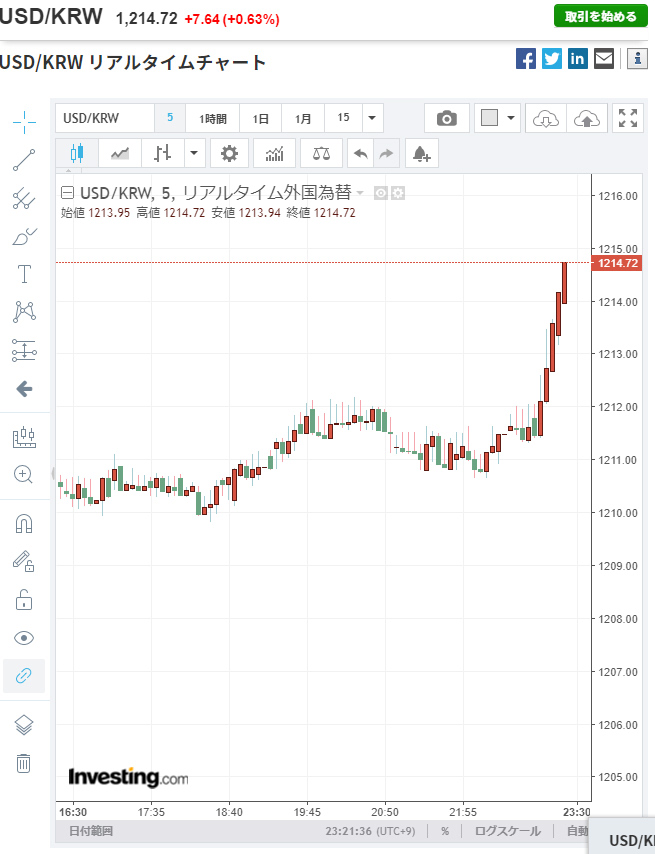This screenshot has height=854, width=655.
Task: Open the indicators chart icon
Action: click(x=274, y=153)
